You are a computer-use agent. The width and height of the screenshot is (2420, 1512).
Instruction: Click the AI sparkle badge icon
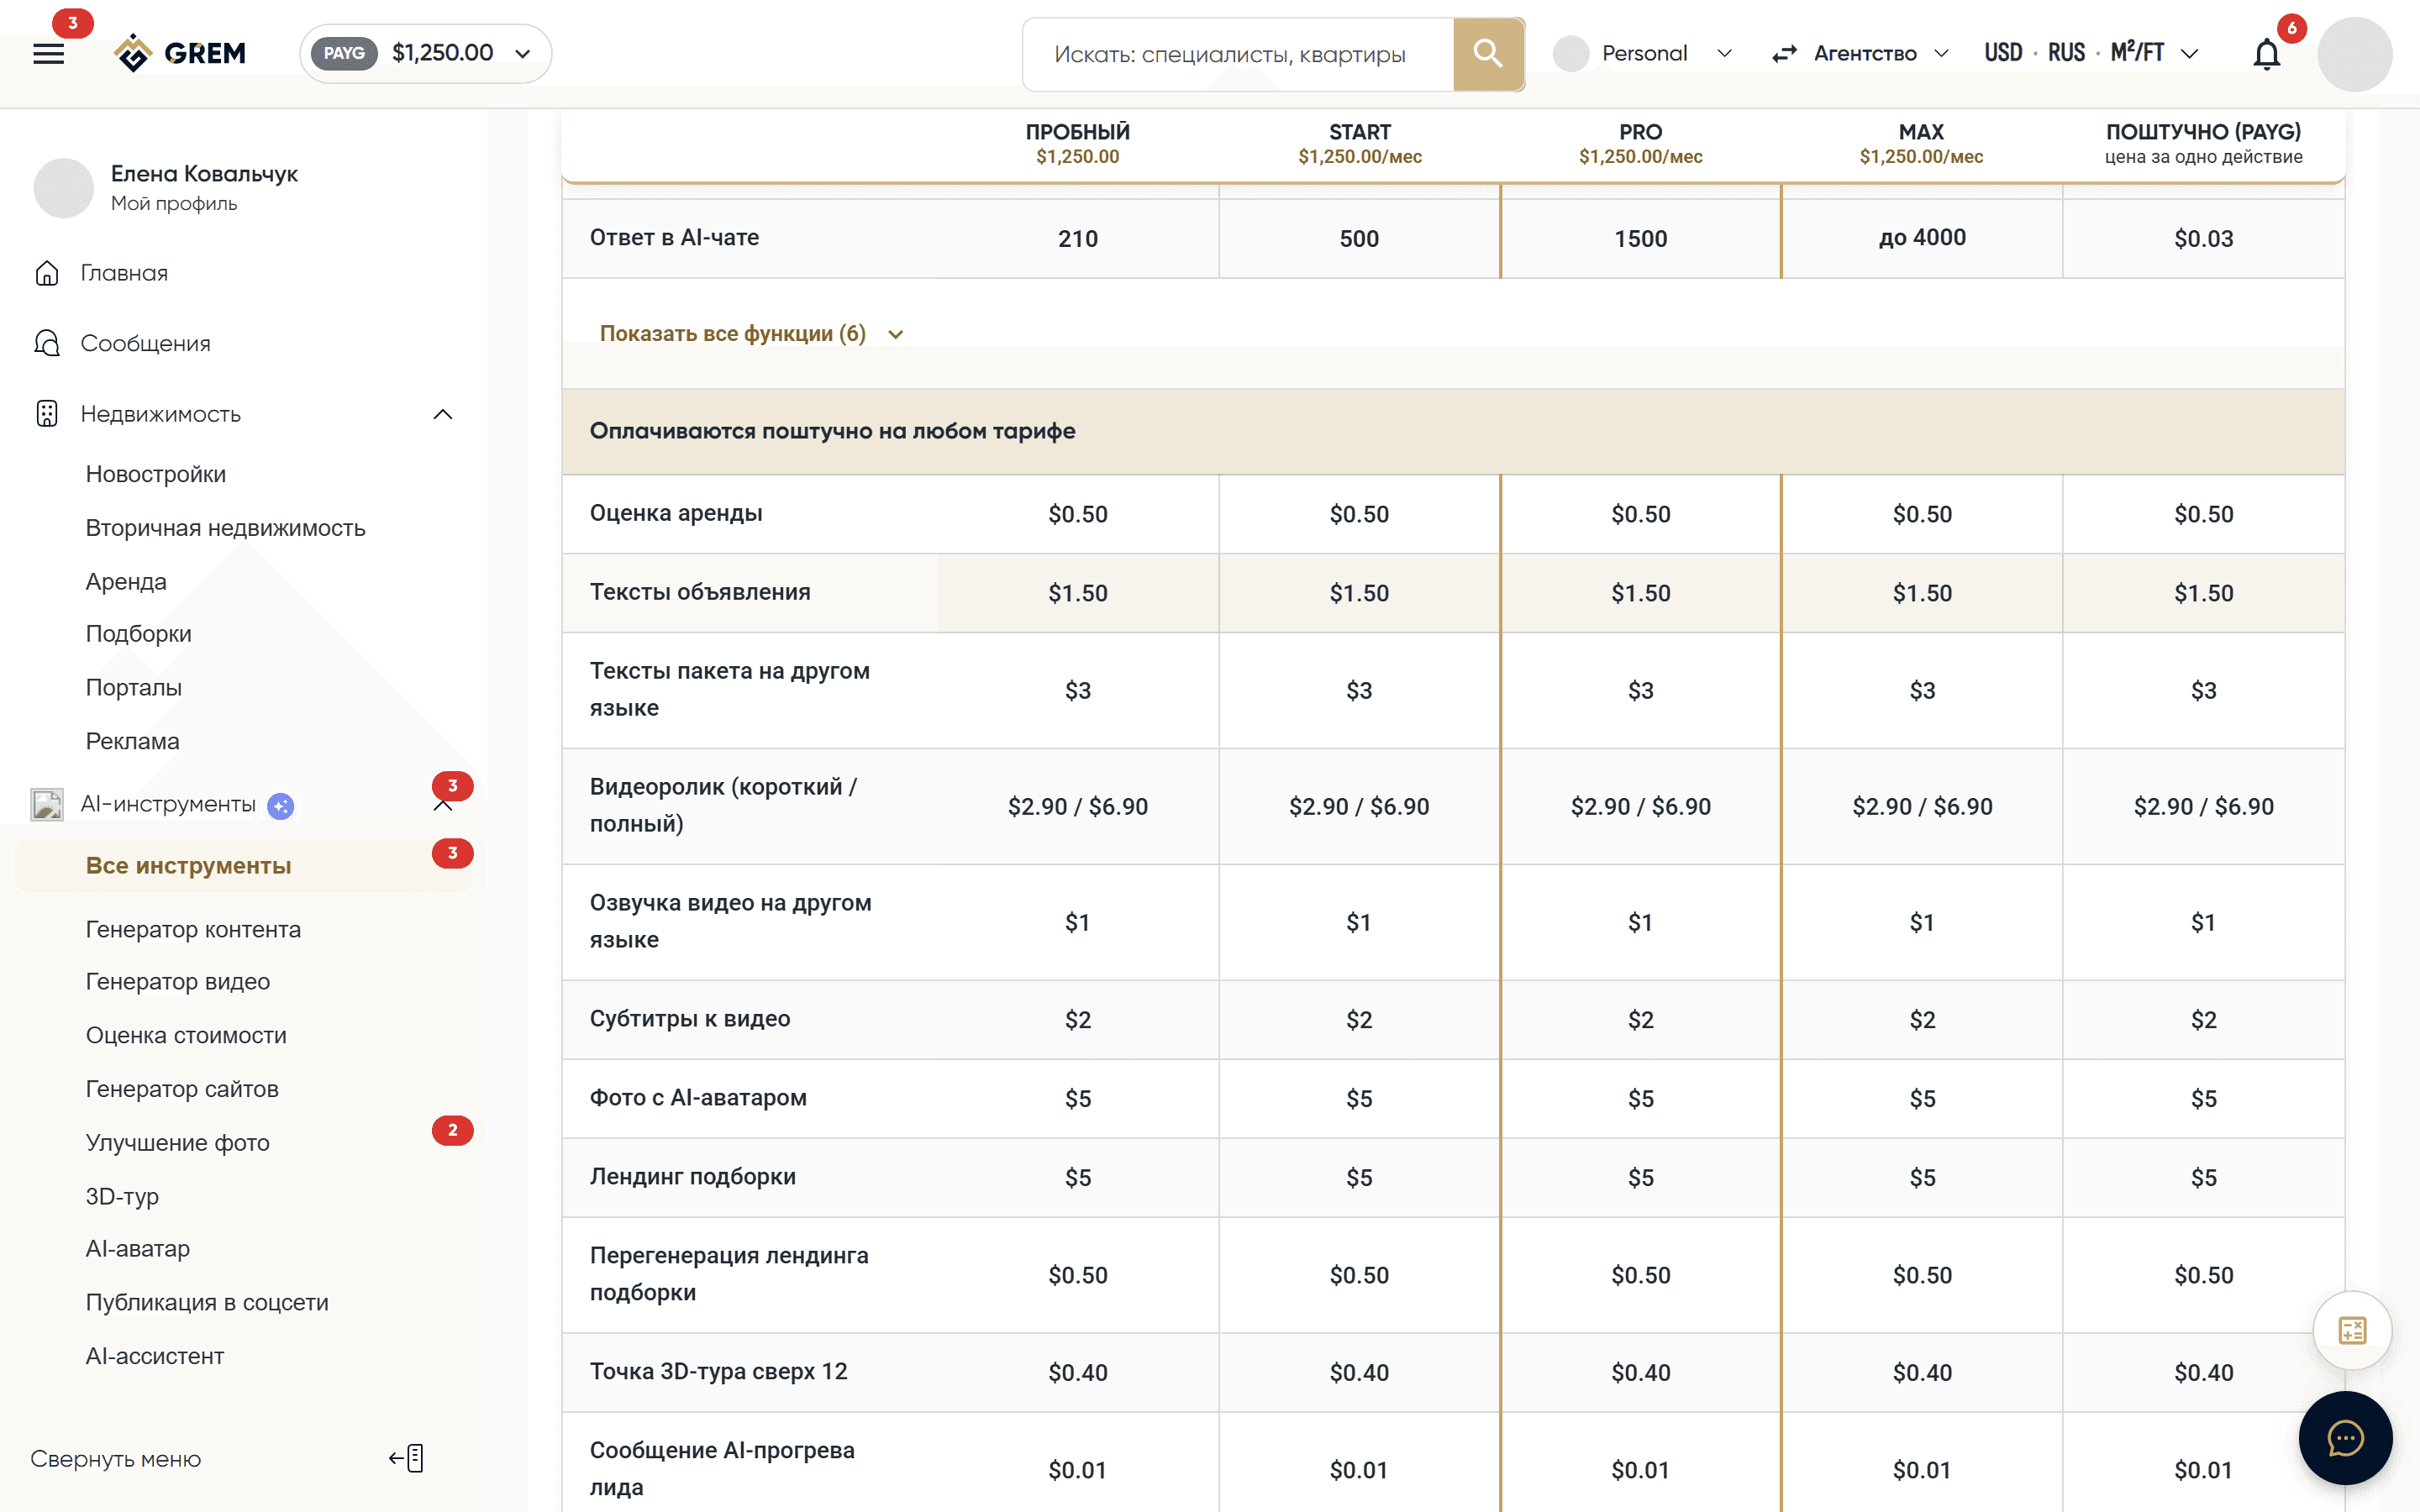[x=281, y=805]
